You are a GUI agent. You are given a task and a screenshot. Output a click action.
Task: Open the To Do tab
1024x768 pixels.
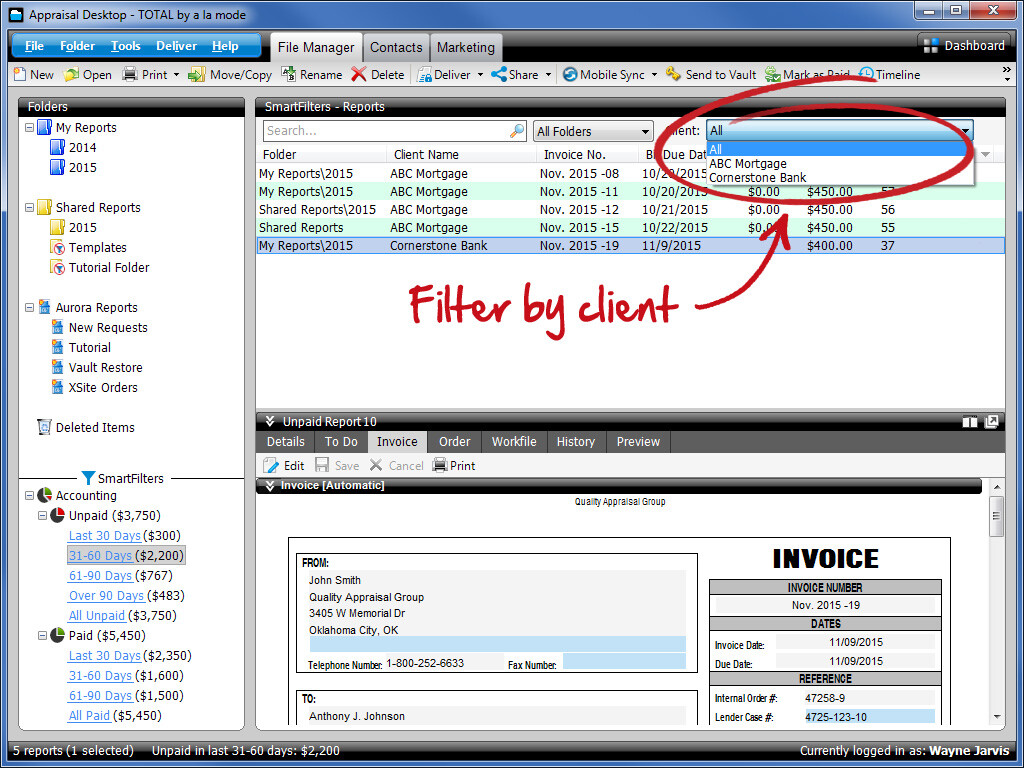[341, 442]
